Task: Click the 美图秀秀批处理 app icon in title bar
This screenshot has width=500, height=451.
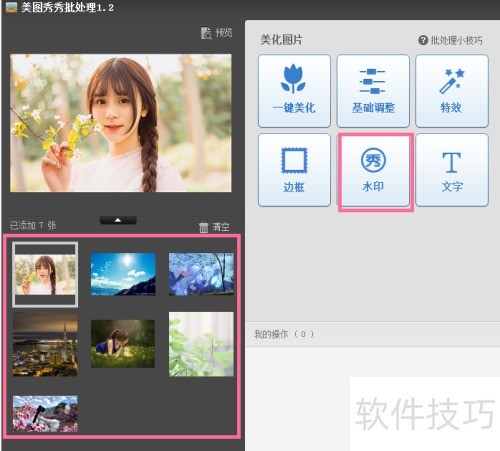Action: coord(11,7)
